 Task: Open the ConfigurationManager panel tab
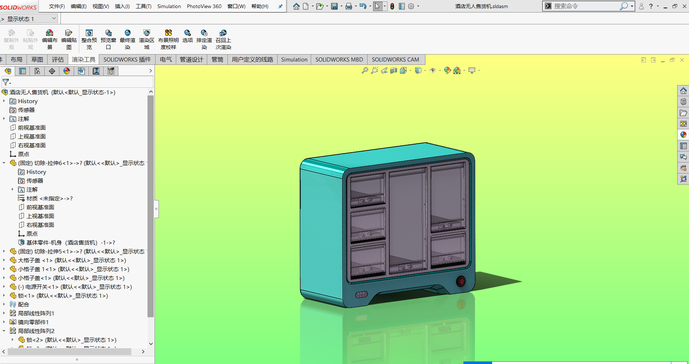(37, 71)
